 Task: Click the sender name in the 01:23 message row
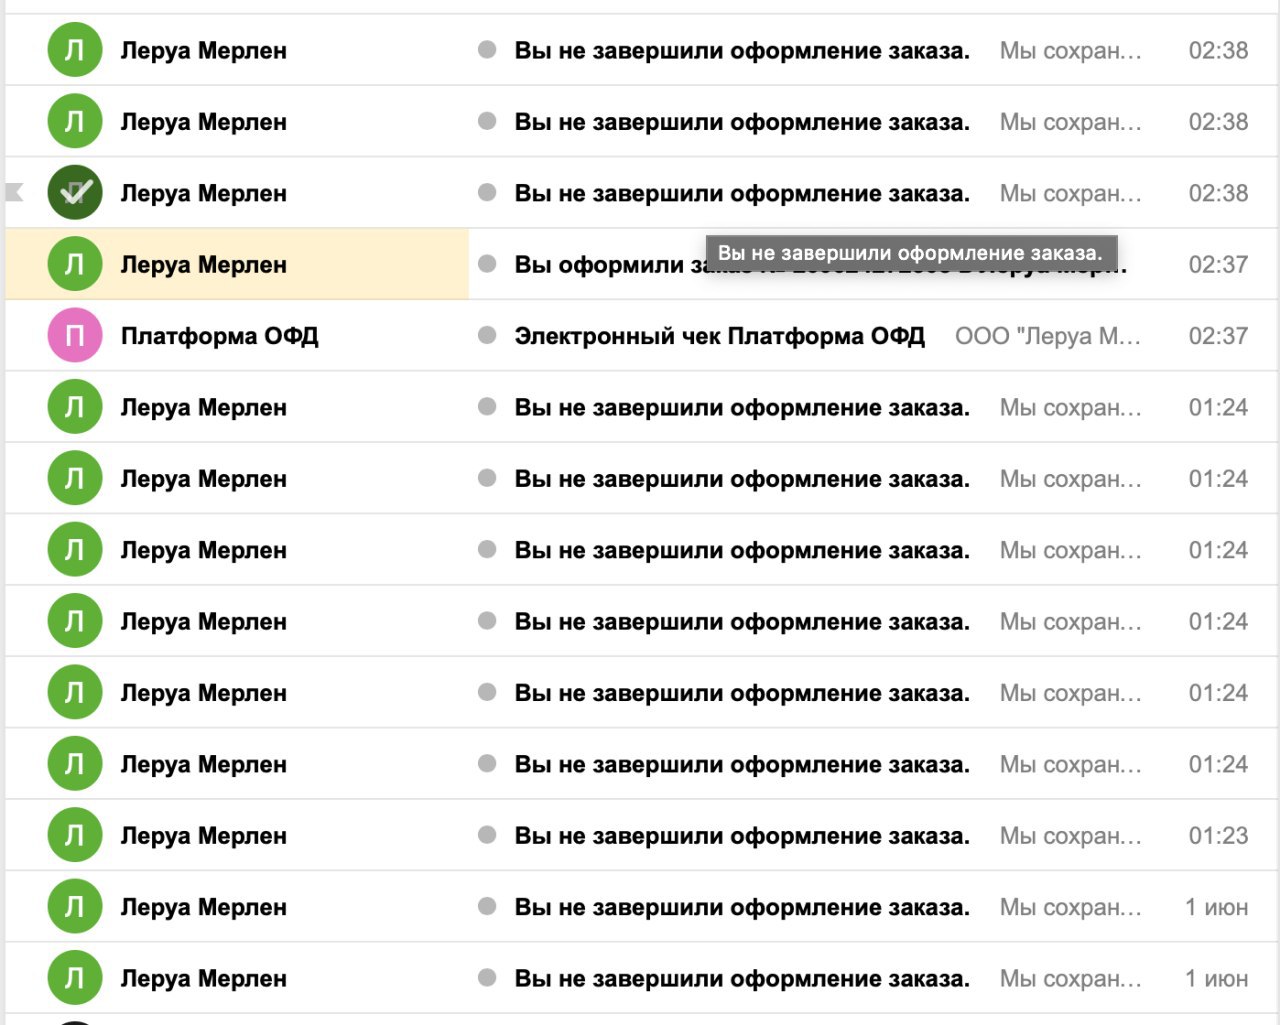(203, 836)
